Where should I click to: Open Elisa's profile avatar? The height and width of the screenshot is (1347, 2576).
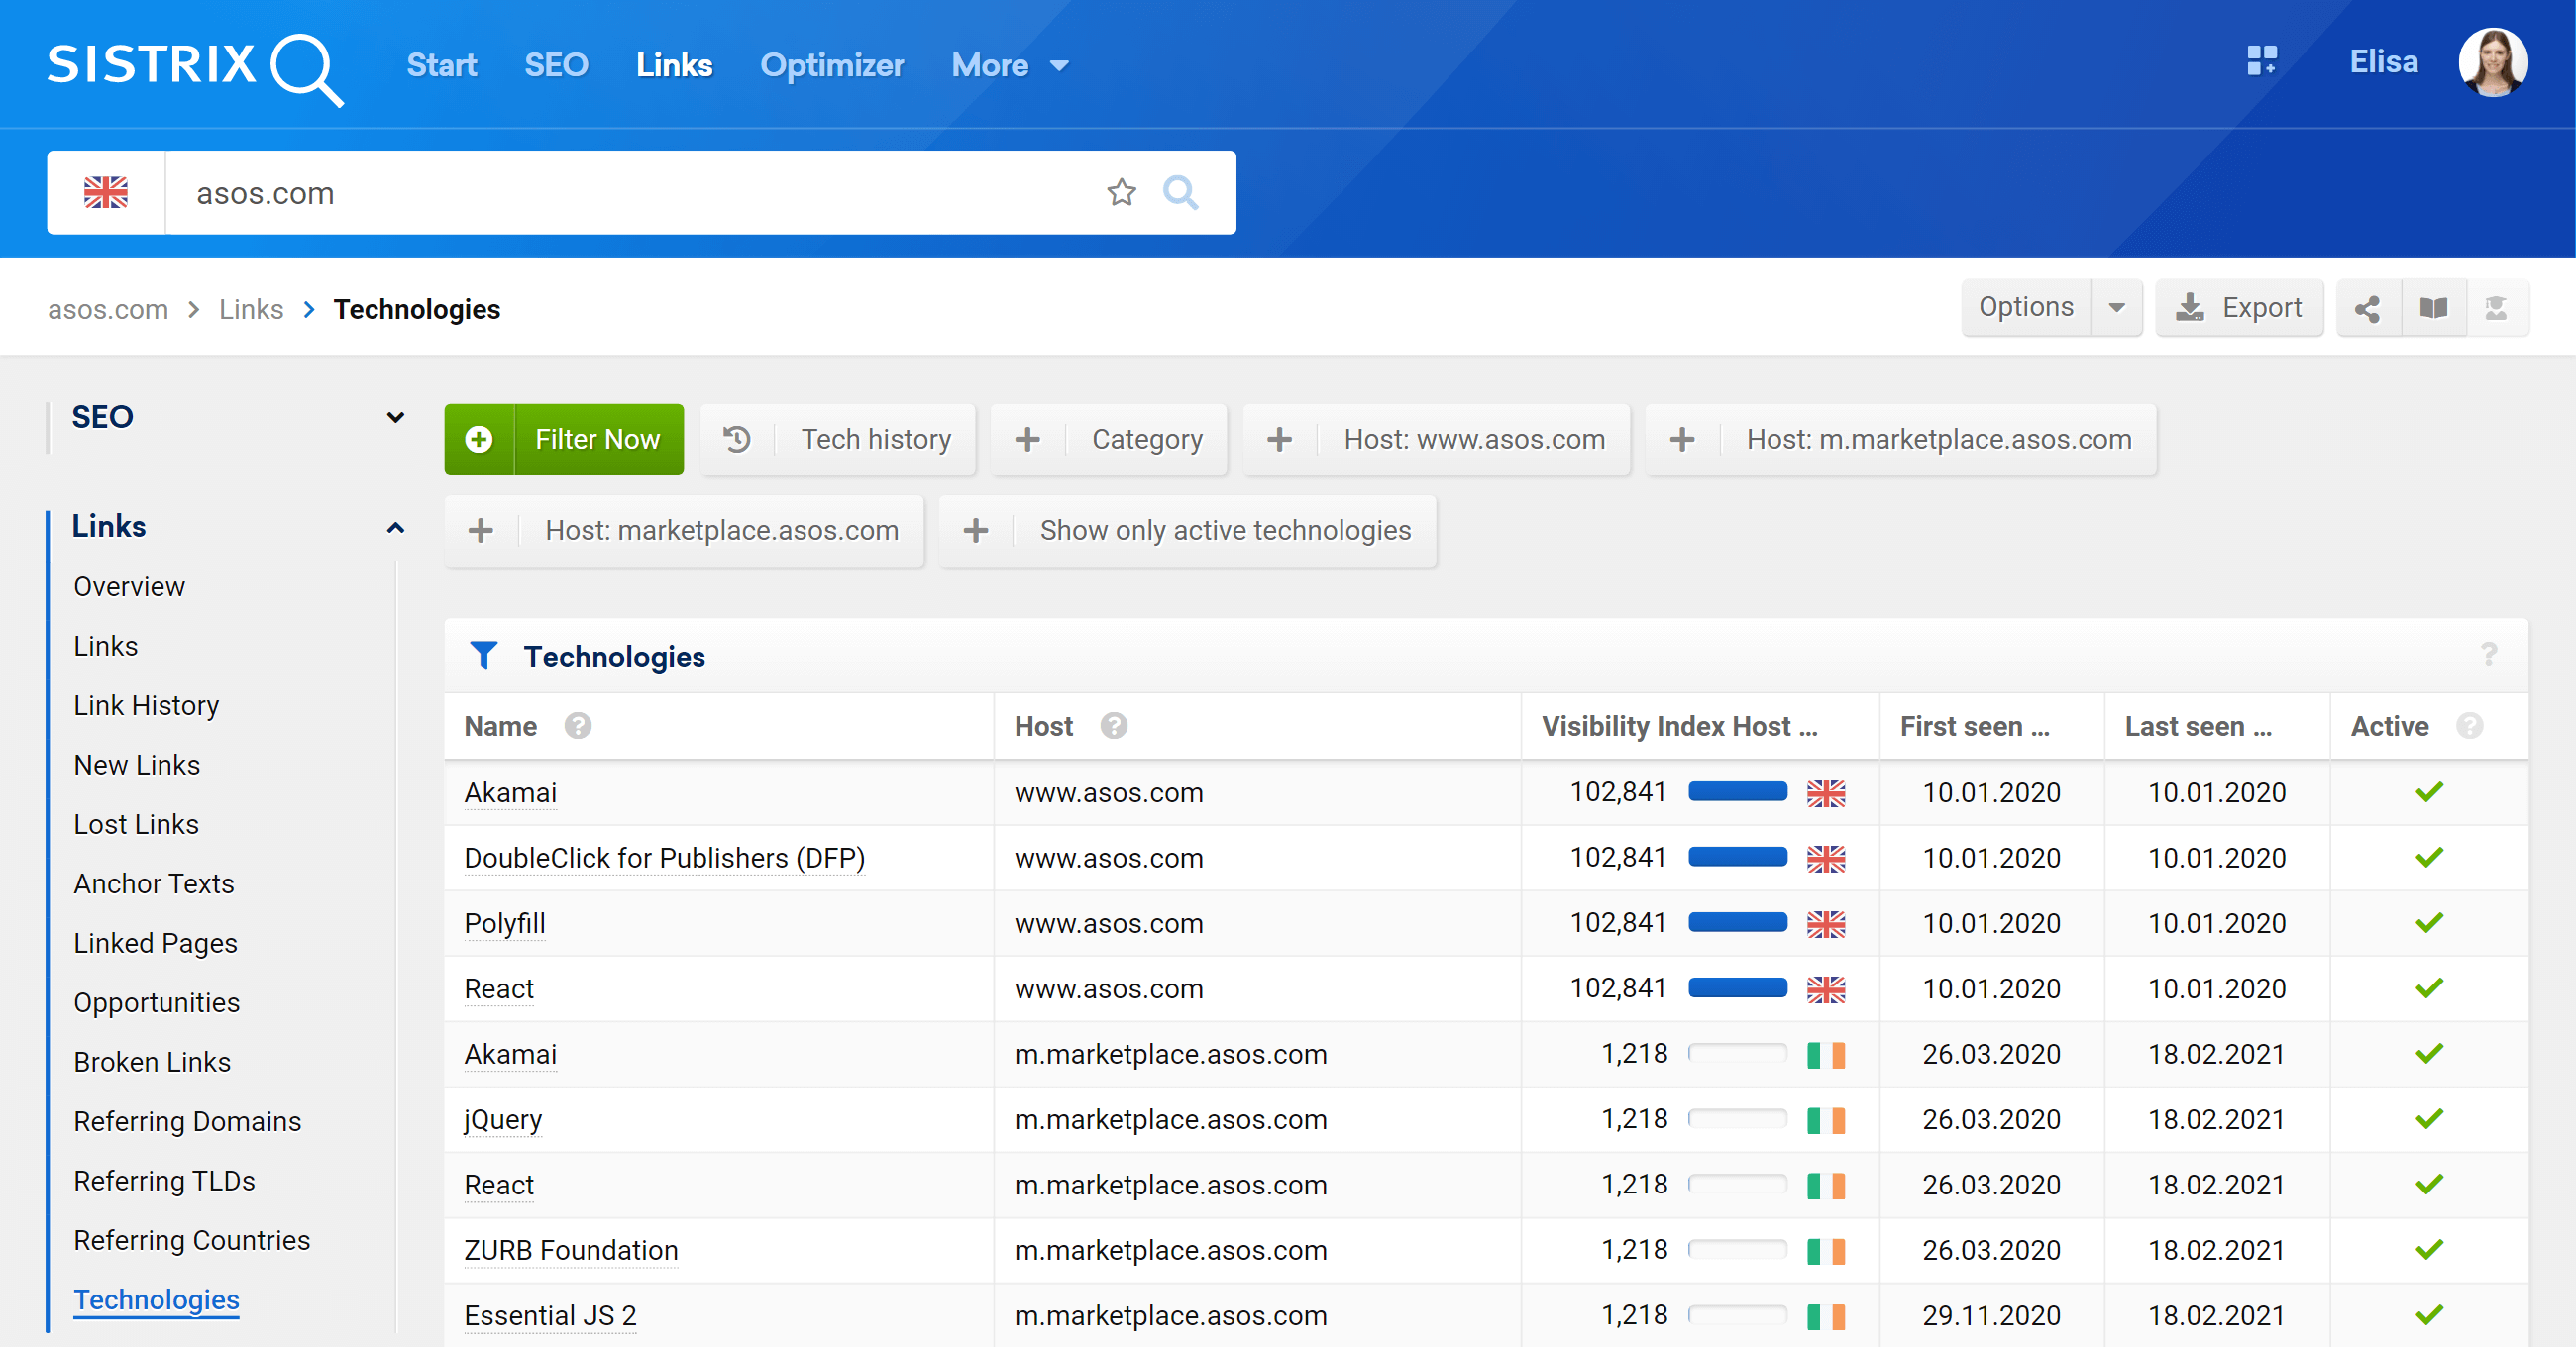coord(2493,62)
